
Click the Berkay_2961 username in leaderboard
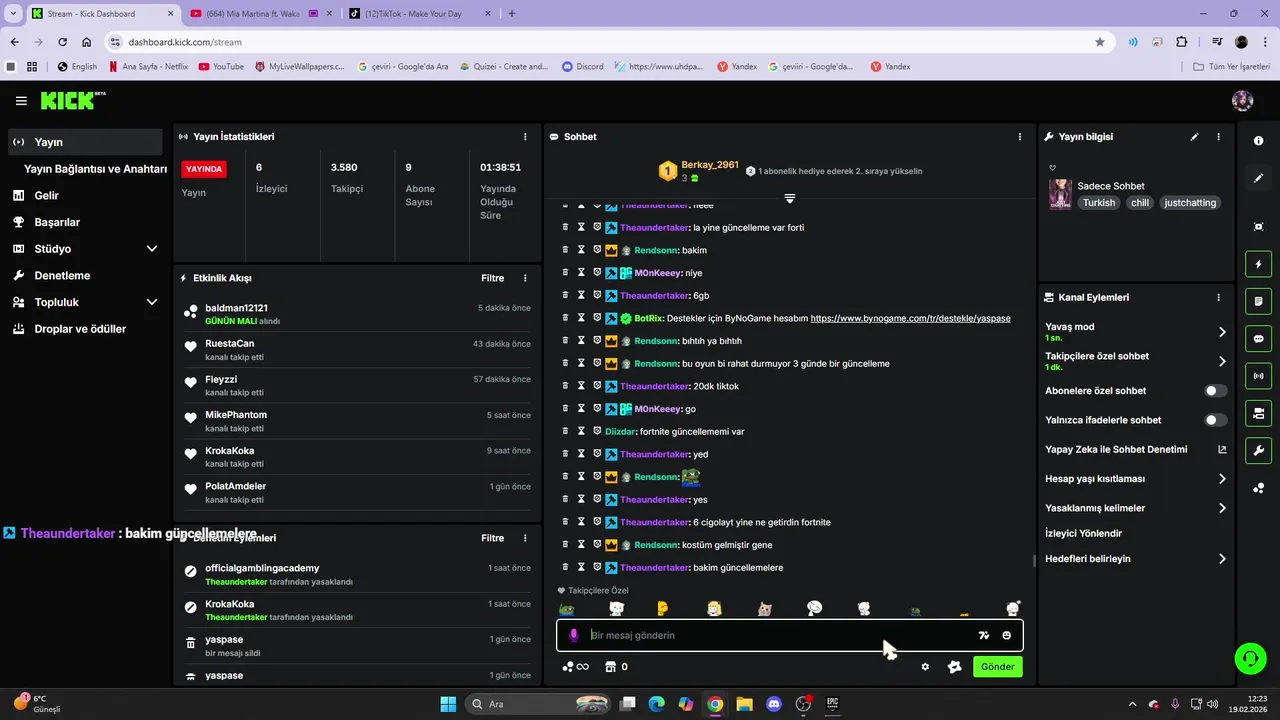click(710, 165)
